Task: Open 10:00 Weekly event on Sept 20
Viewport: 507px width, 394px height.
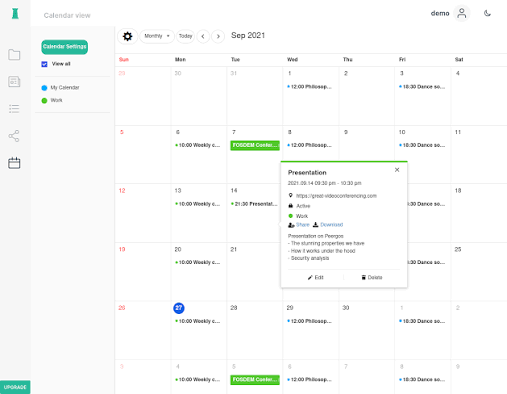Action: pyautogui.click(x=199, y=263)
